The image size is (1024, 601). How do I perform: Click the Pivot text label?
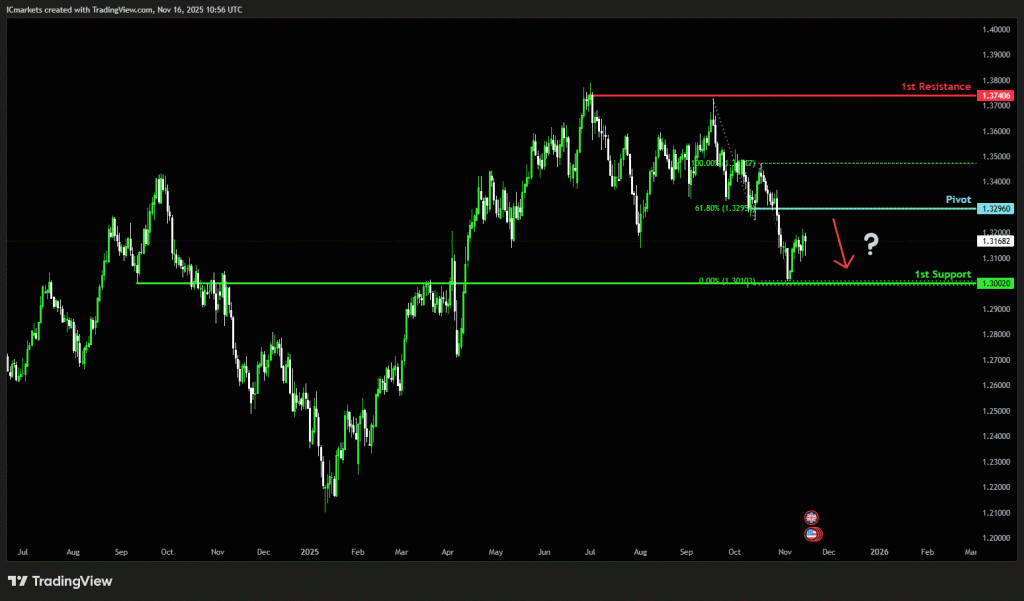(x=958, y=200)
